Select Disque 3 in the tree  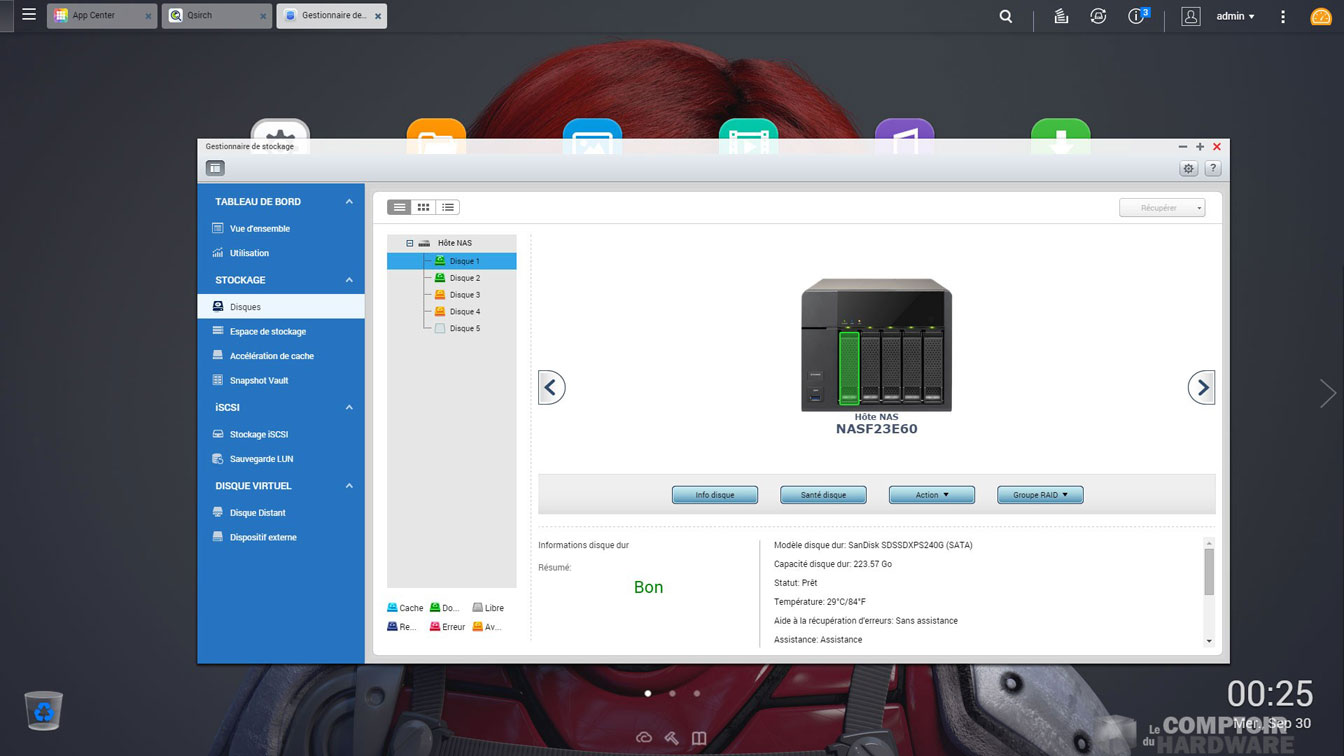(464, 295)
